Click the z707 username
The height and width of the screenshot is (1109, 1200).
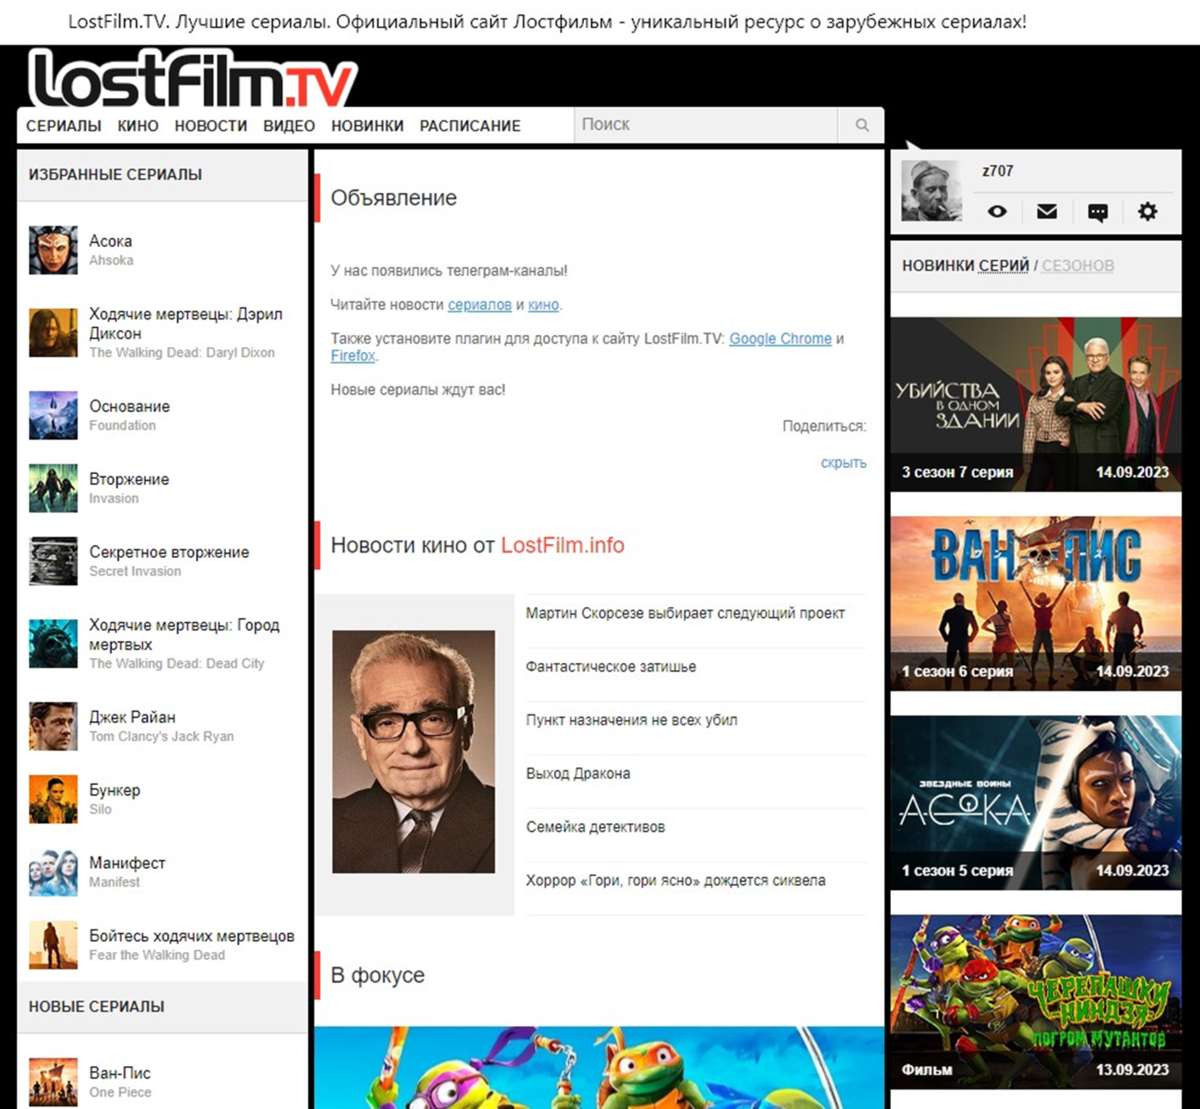click(997, 171)
